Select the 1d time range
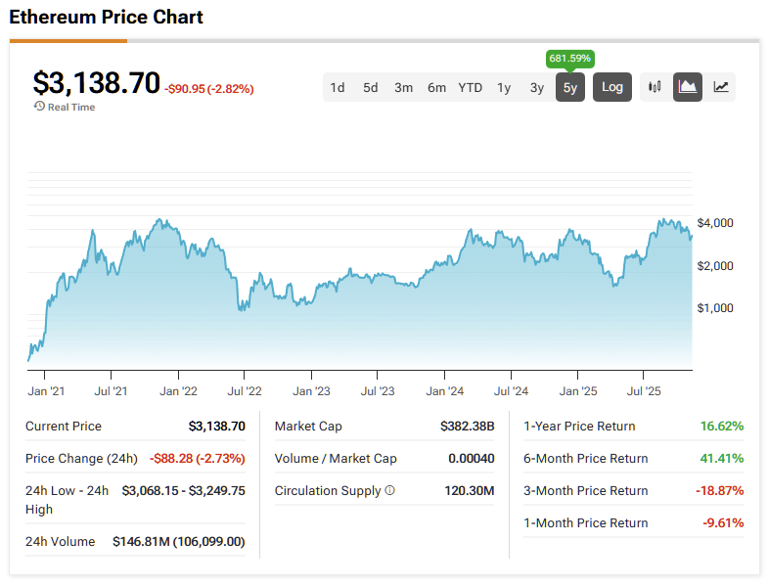This screenshot has width=768, height=586. pyautogui.click(x=338, y=87)
